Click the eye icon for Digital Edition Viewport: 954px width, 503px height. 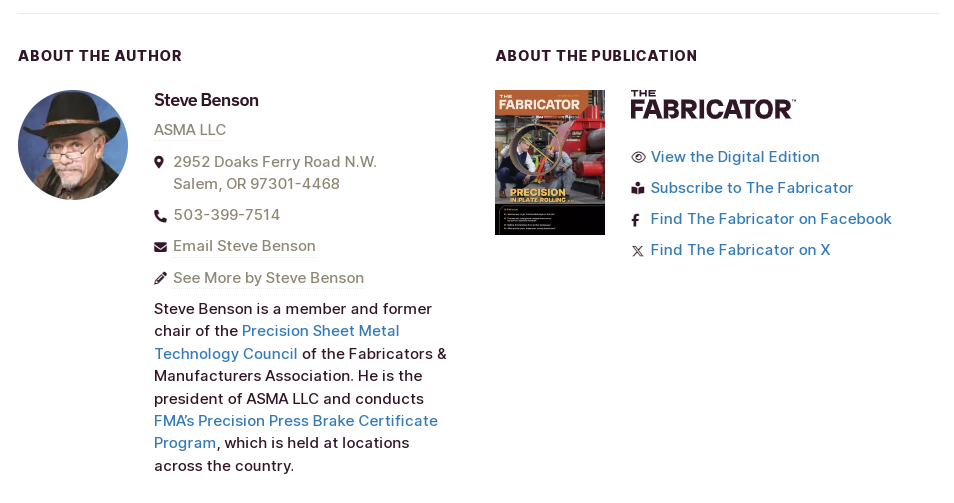pyautogui.click(x=638, y=158)
